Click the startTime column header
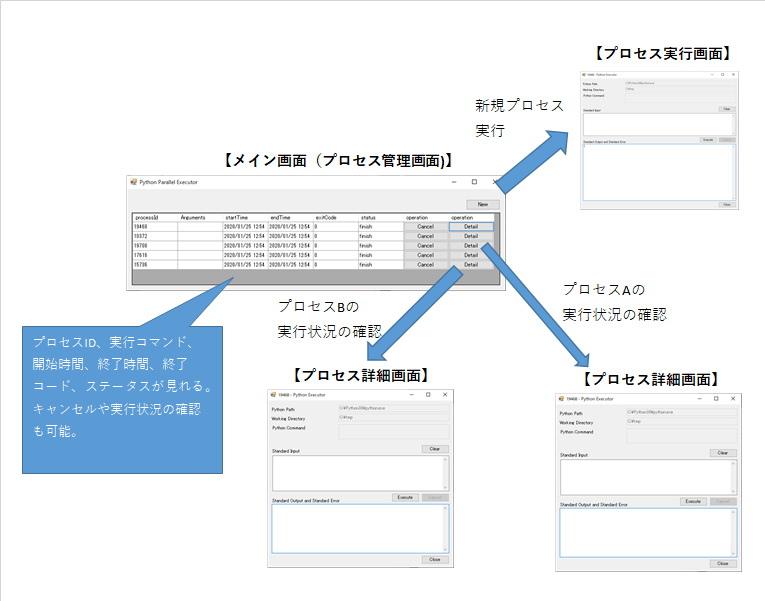Screen dimensions: 765x601 (245, 218)
